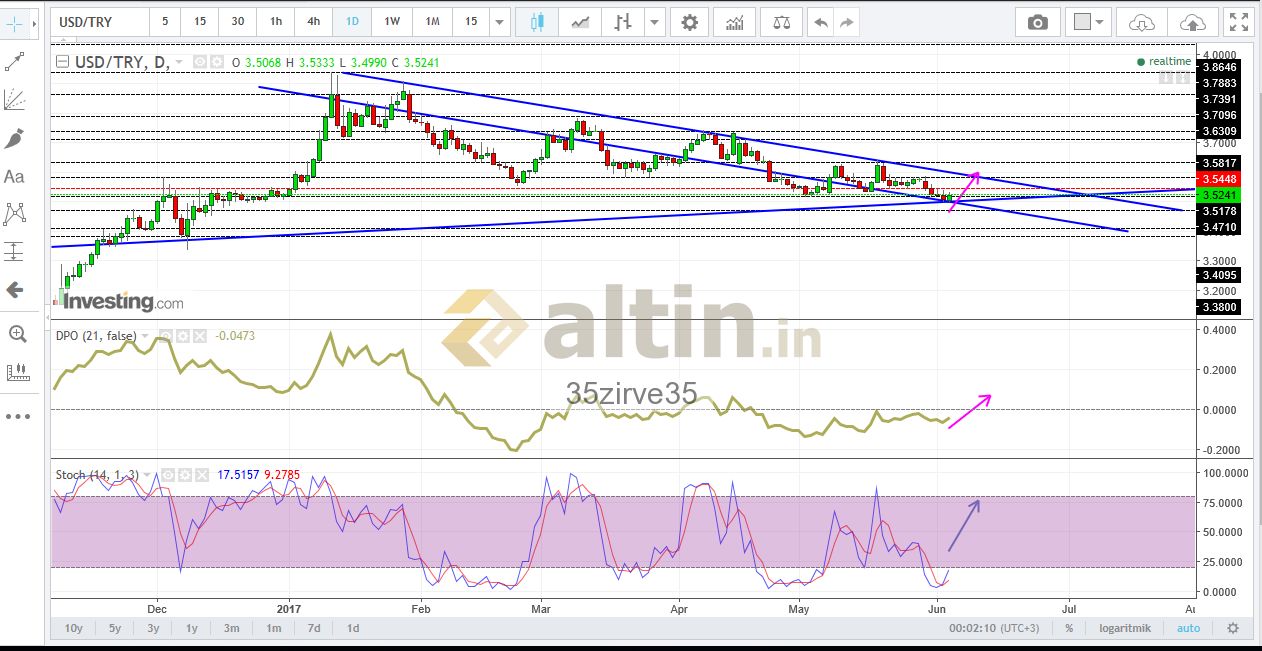1262x651 pixels.
Task: Expand the DPO indicator dropdown arrow
Action: click(x=146, y=336)
